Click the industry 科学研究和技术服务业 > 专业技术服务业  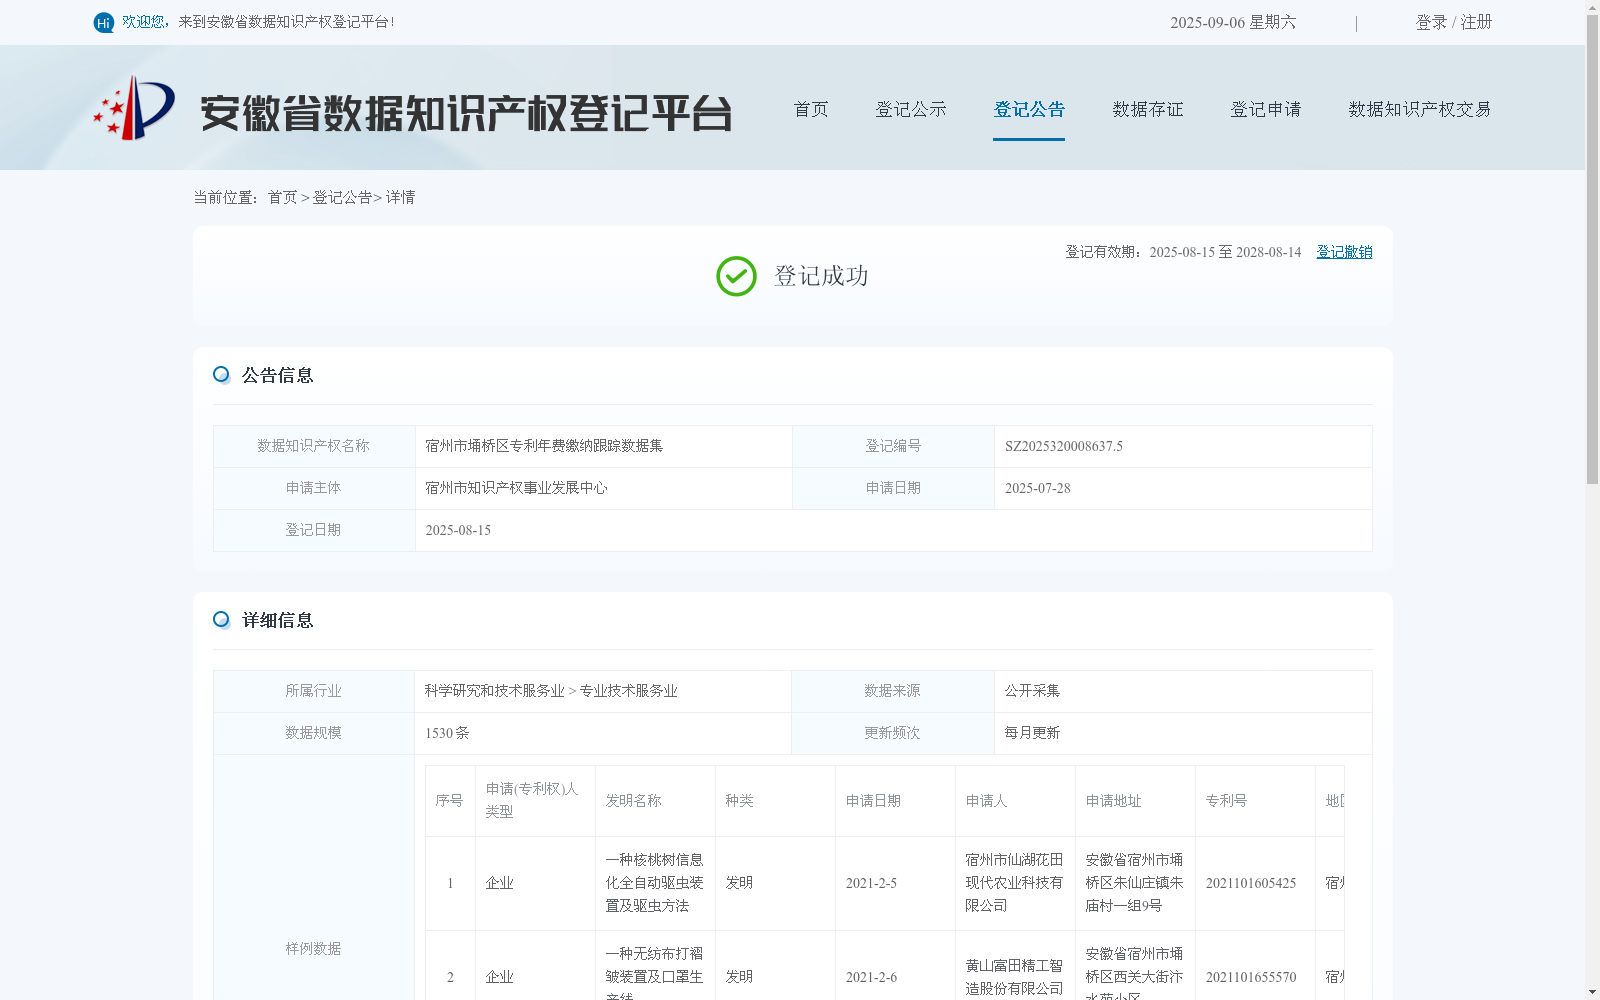click(x=551, y=691)
